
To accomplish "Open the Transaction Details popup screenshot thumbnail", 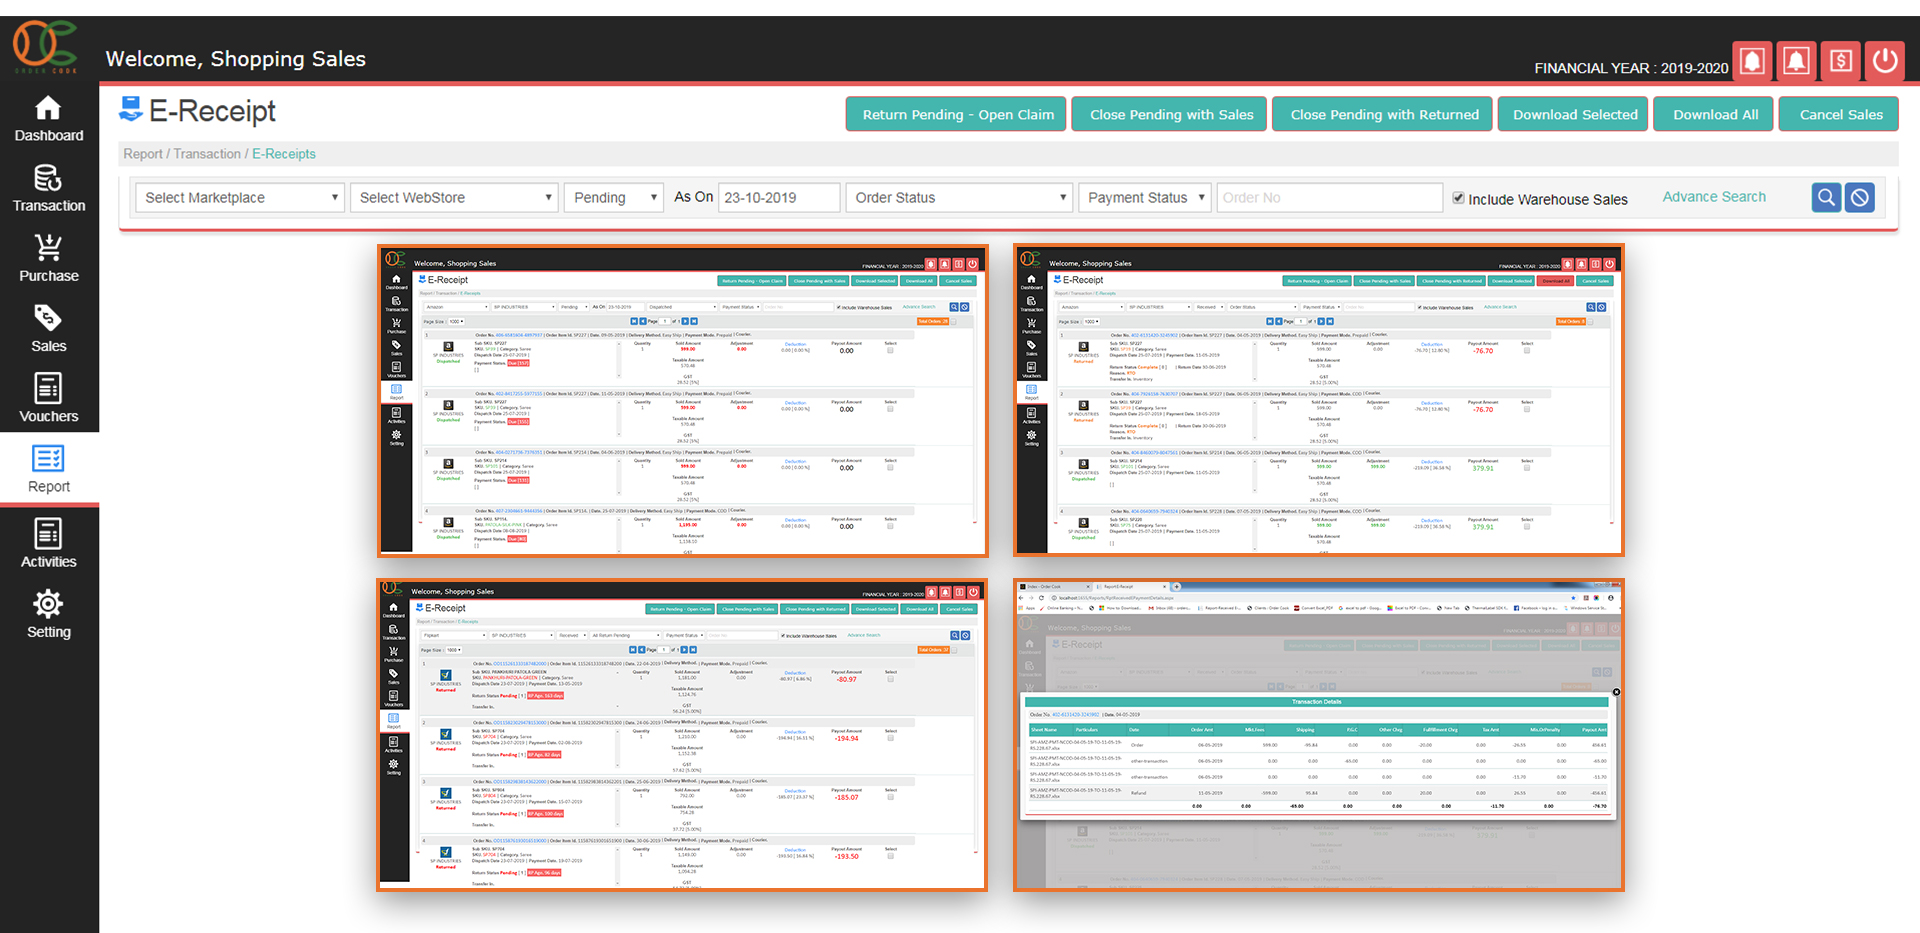I will [1318, 735].
